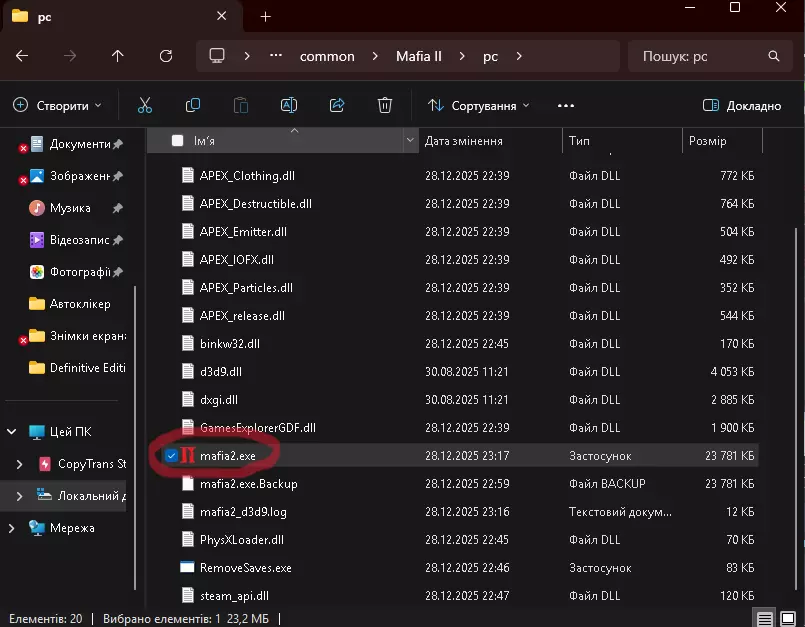Open the more options ellipsis menu
The height and width of the screenshot is (627, 805).
pos(566,105)
